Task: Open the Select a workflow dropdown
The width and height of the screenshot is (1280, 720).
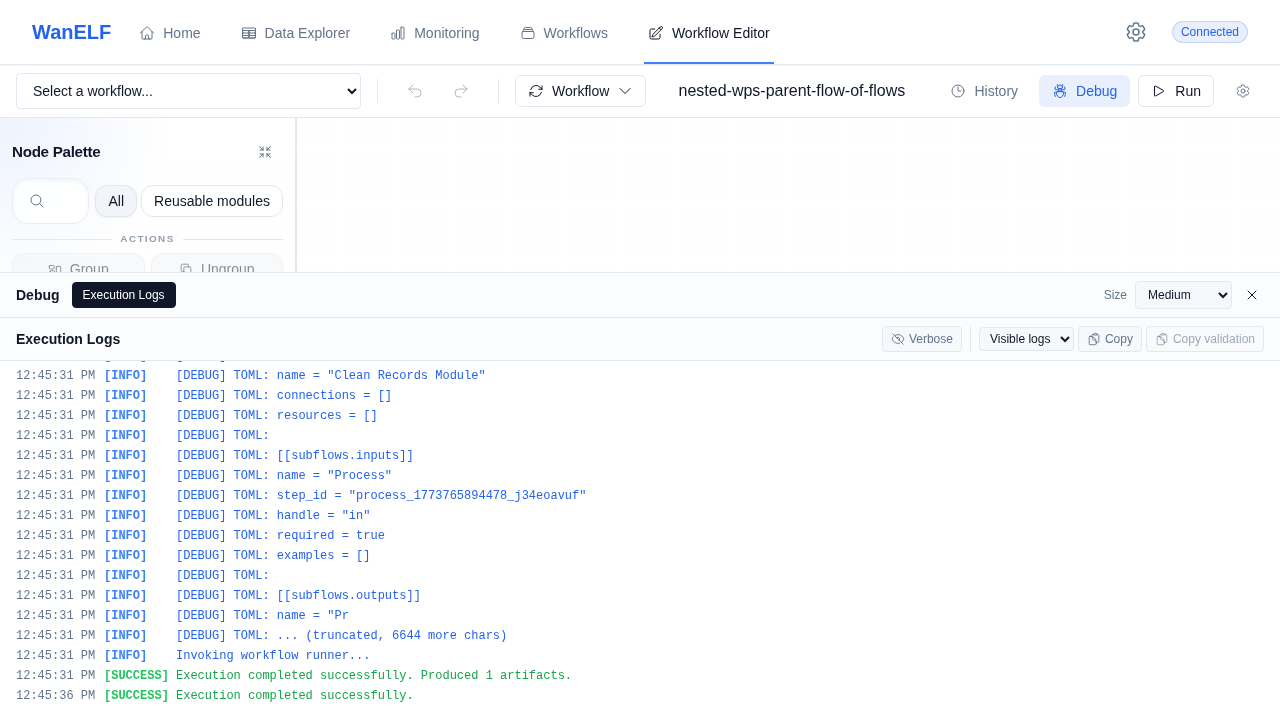Action: click(188, 91)
